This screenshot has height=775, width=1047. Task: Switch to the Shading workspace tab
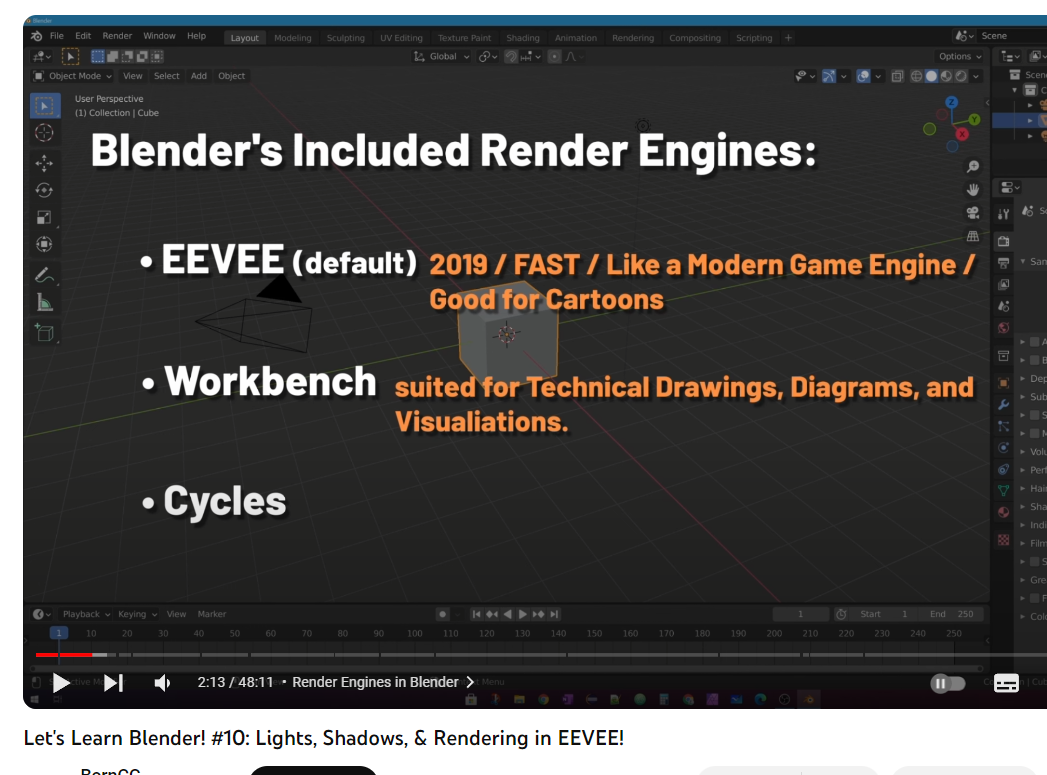(x=523, y=38)
